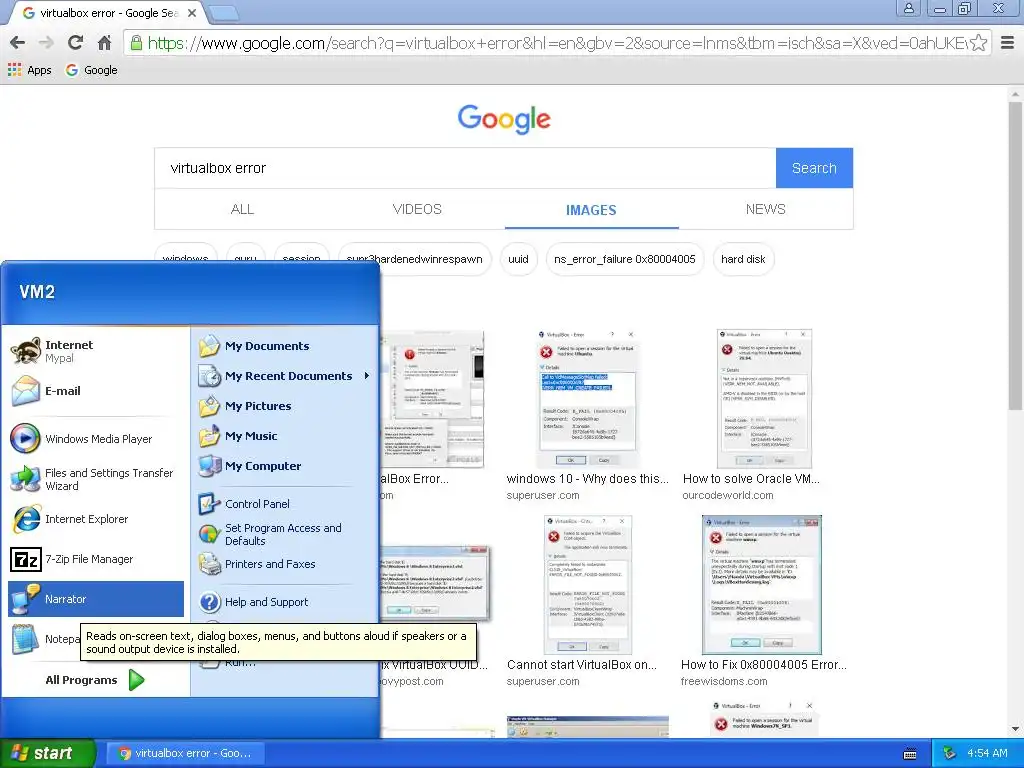Click the 'windows 10 - Why does this...' title
This screenshot has width=1024, height=768.
click(x=587, y=479)
